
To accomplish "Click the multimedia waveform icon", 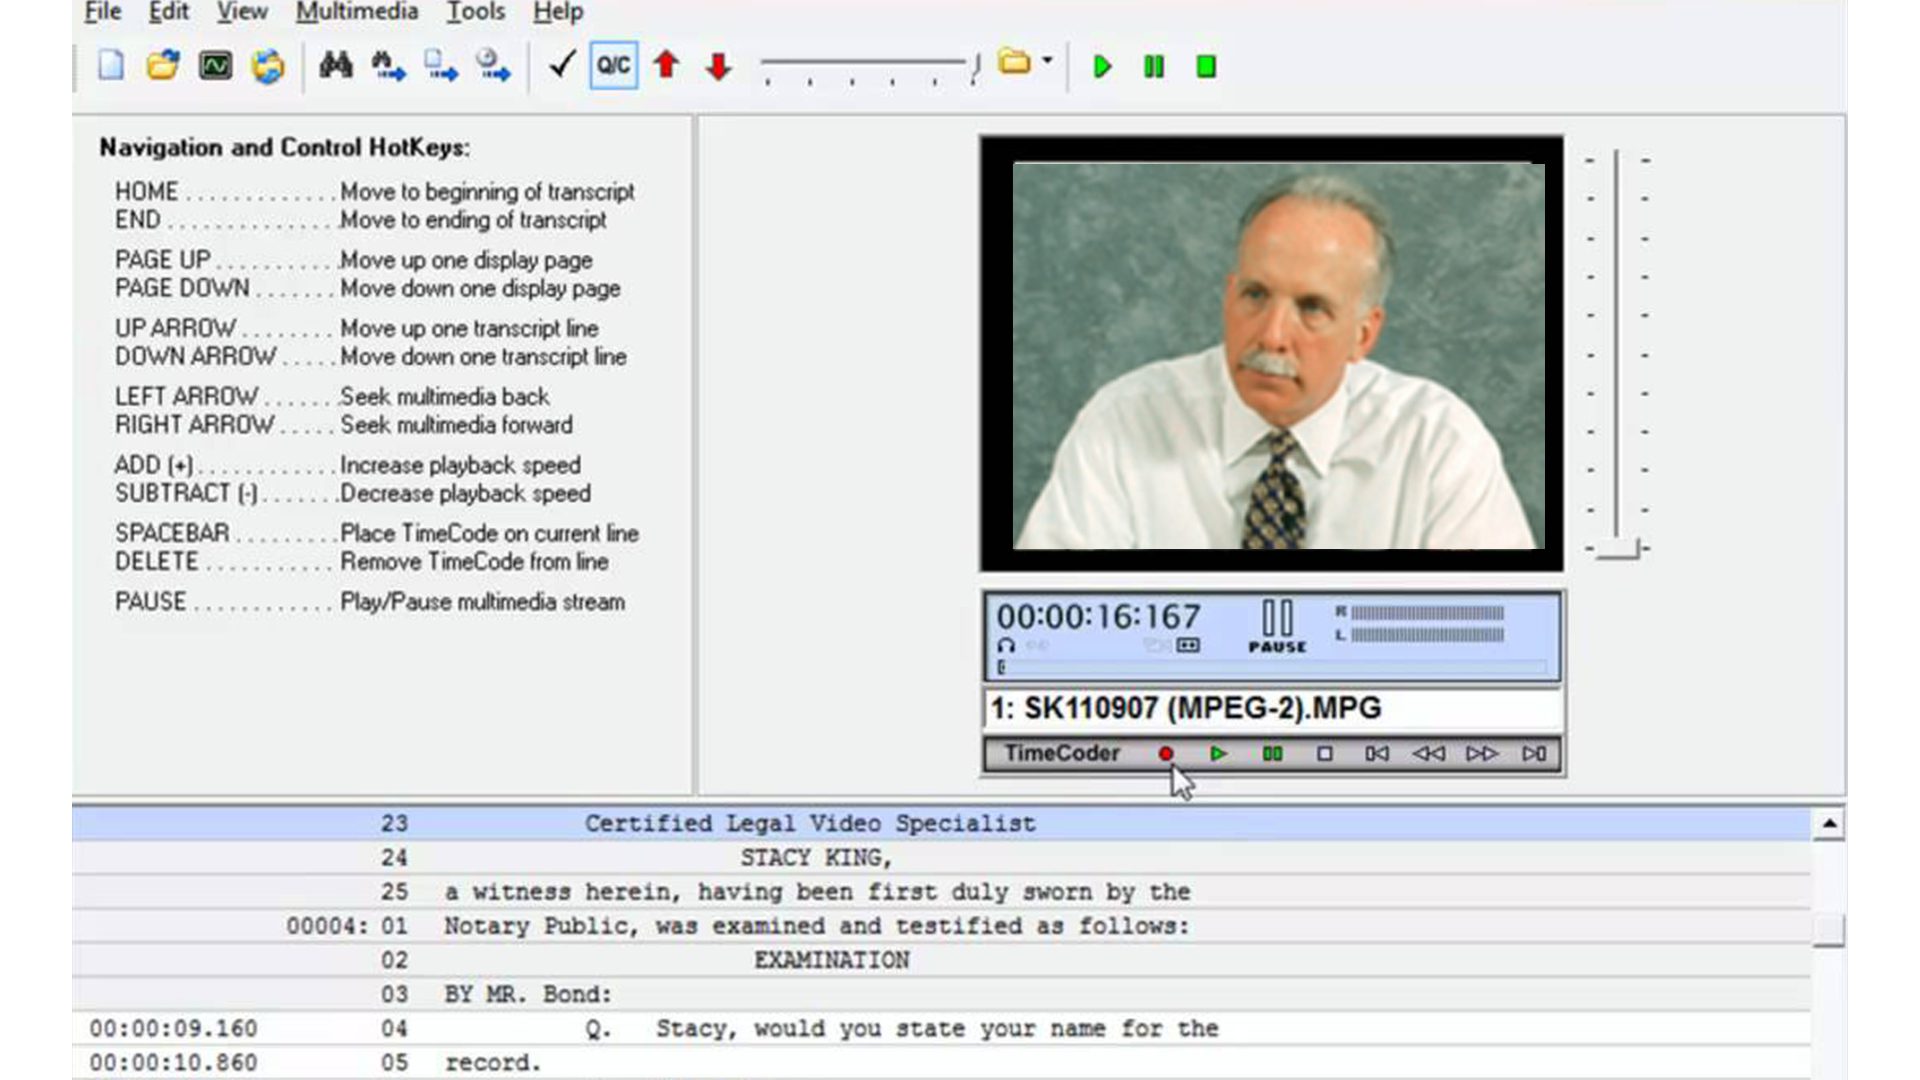I will click(215, 66).
